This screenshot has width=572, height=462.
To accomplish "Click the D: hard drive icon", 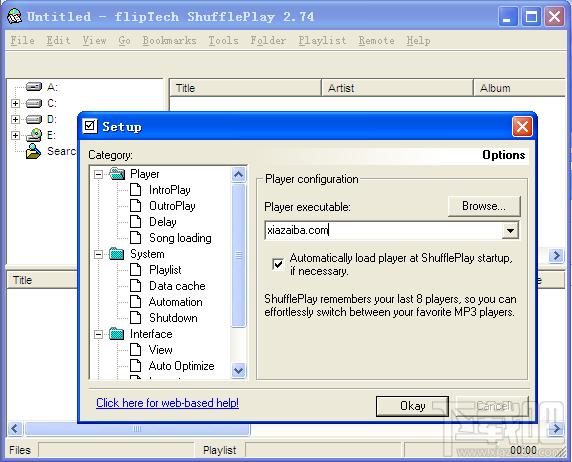I will [x=34, y=119].
